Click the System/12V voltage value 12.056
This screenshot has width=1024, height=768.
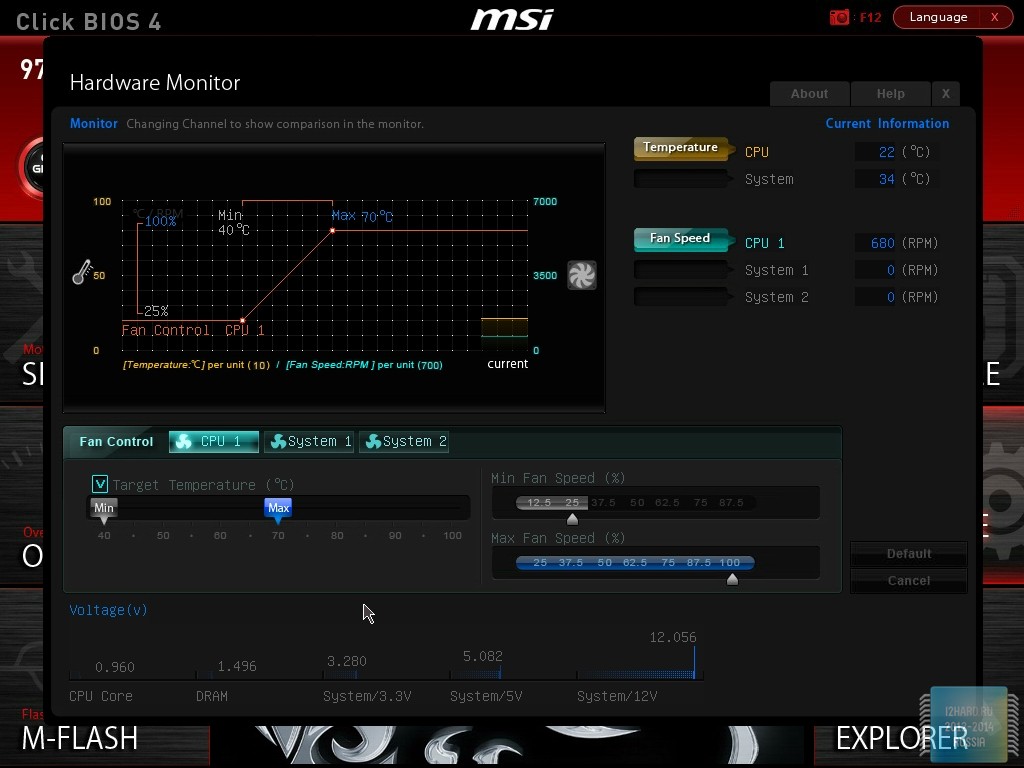pyautogui.click(x=673, y=637)
